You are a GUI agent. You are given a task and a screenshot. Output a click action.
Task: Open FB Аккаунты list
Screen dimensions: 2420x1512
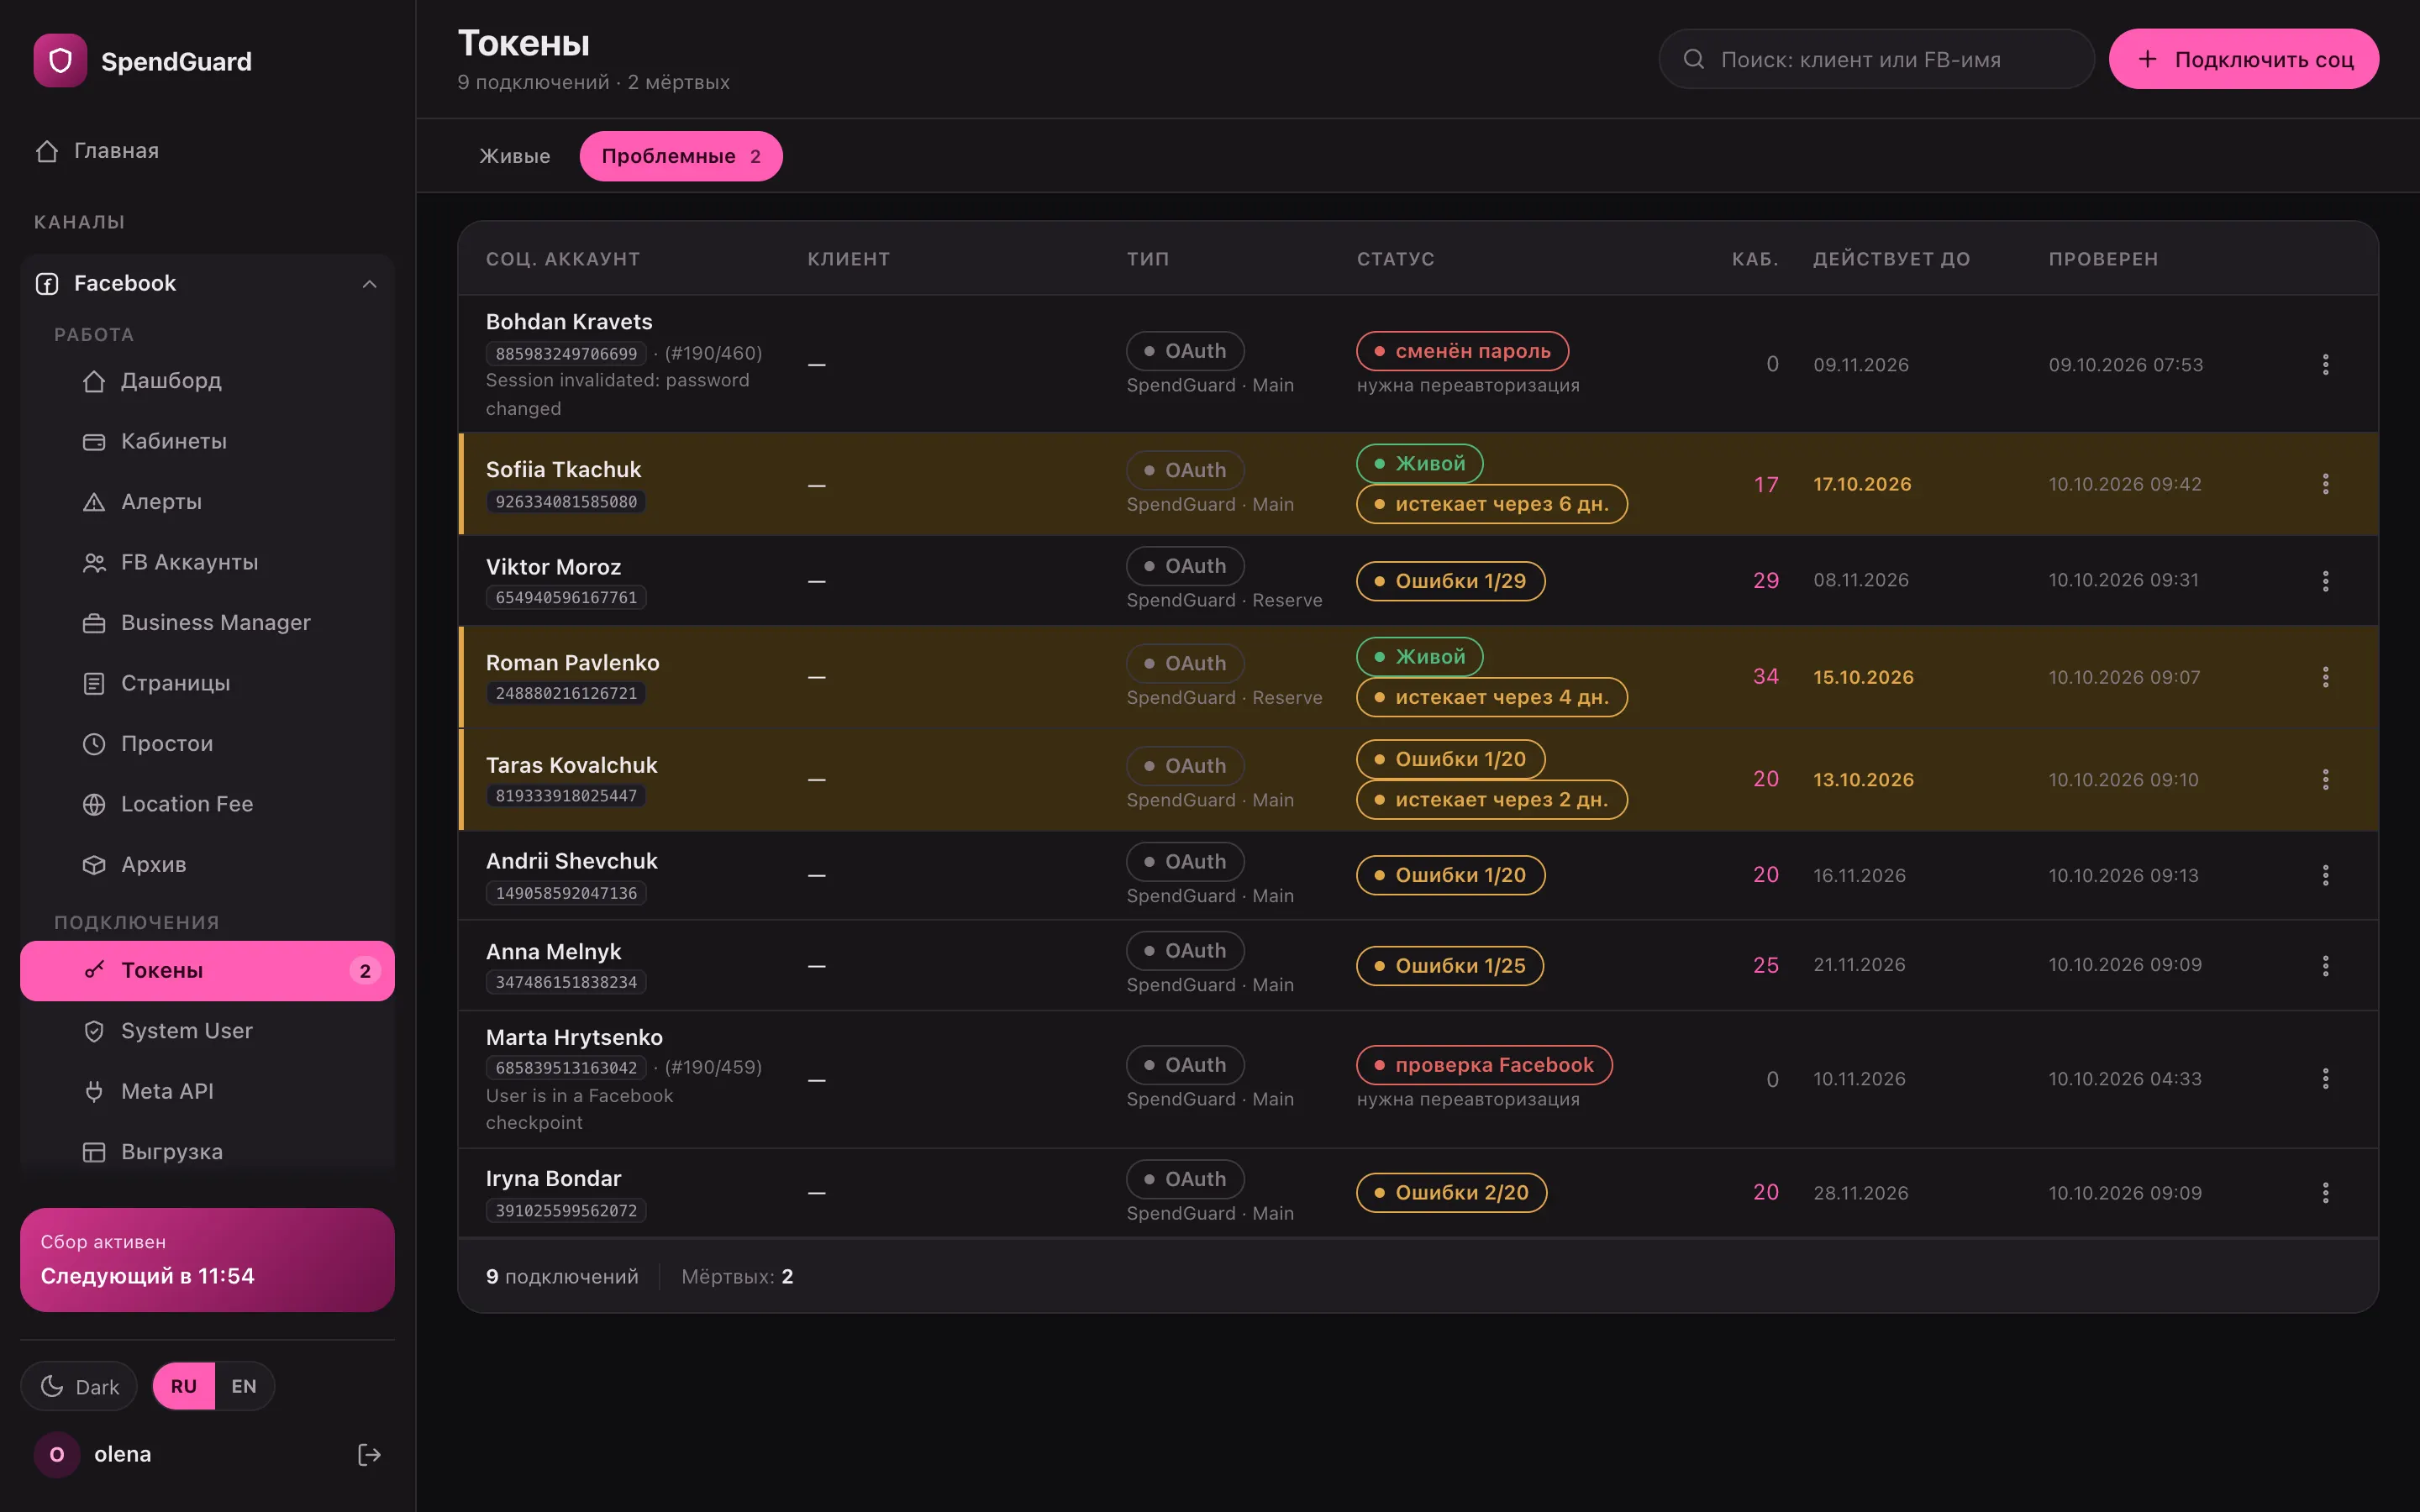tap(207, 562)
